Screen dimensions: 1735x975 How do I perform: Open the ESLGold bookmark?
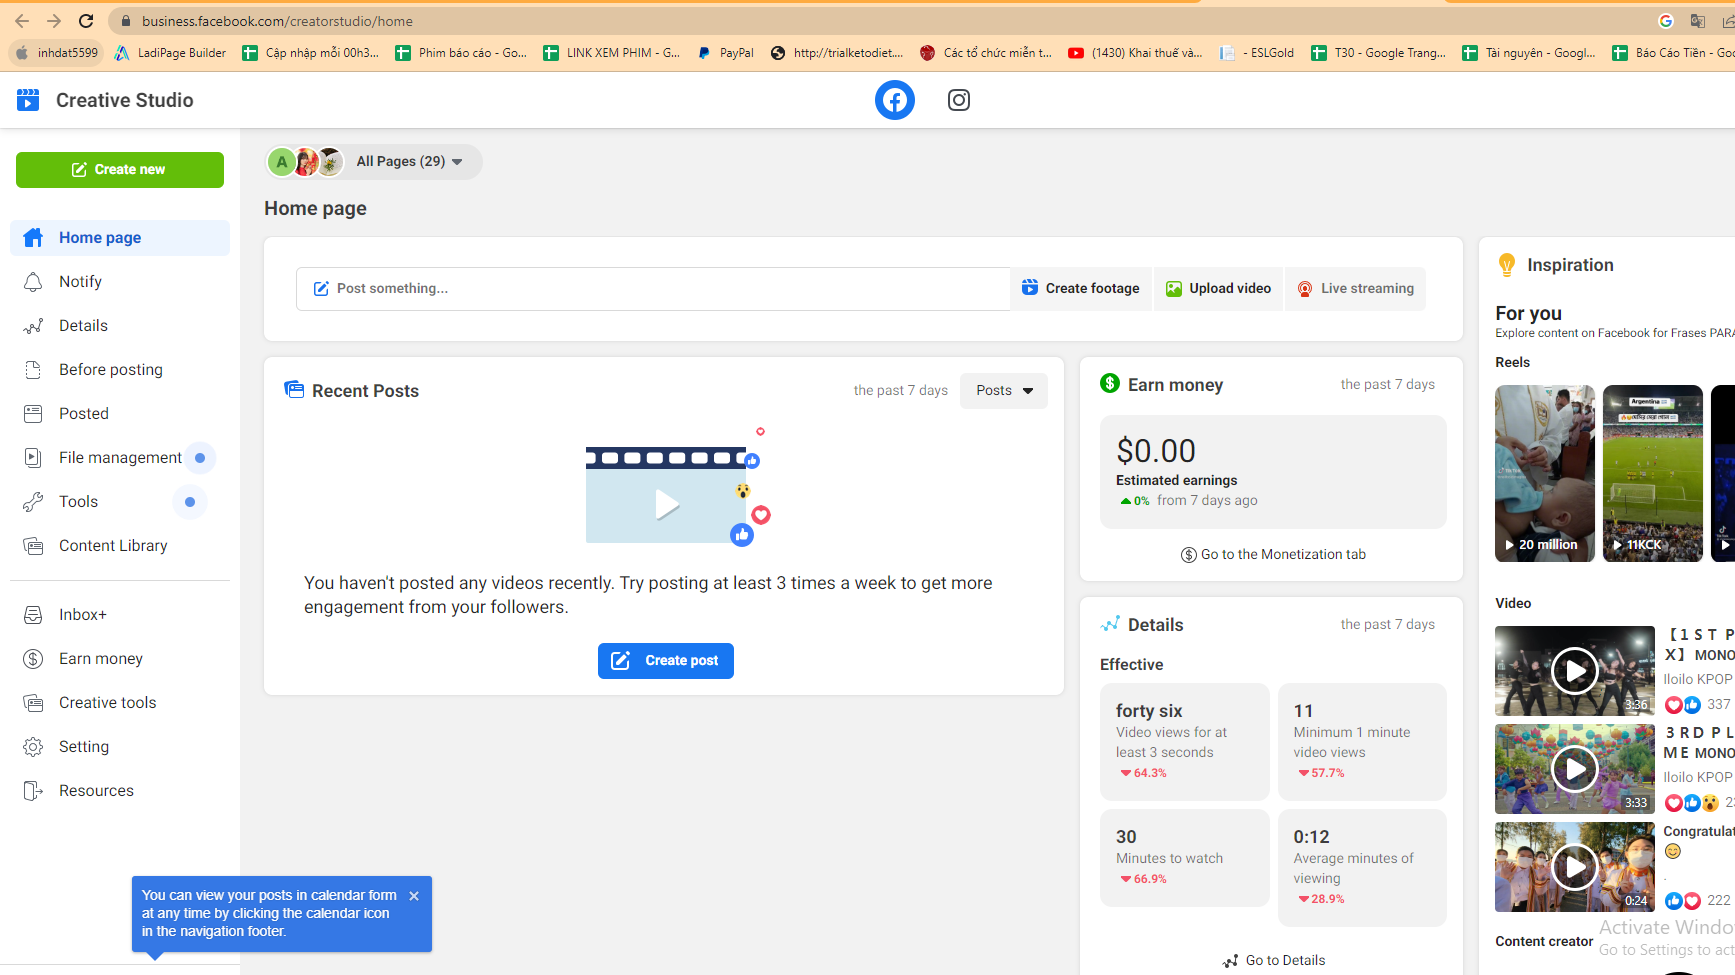[1256, 53]
